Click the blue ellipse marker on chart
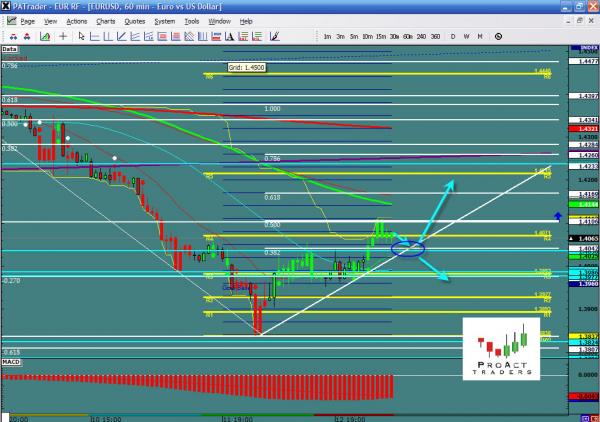 (407, 247)
